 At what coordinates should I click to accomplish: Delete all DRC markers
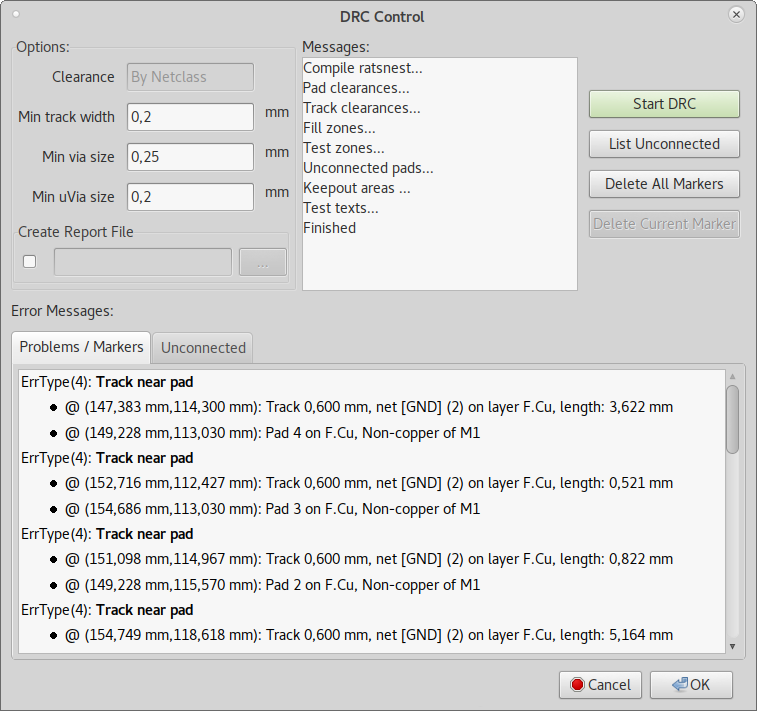click(664, 184)
